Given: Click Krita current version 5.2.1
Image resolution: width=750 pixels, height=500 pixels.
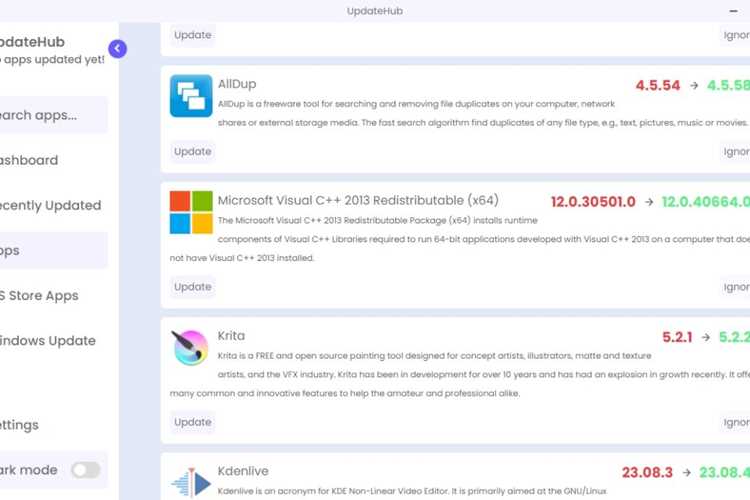Looking at the screenshot, I should [x=677, y=337].
